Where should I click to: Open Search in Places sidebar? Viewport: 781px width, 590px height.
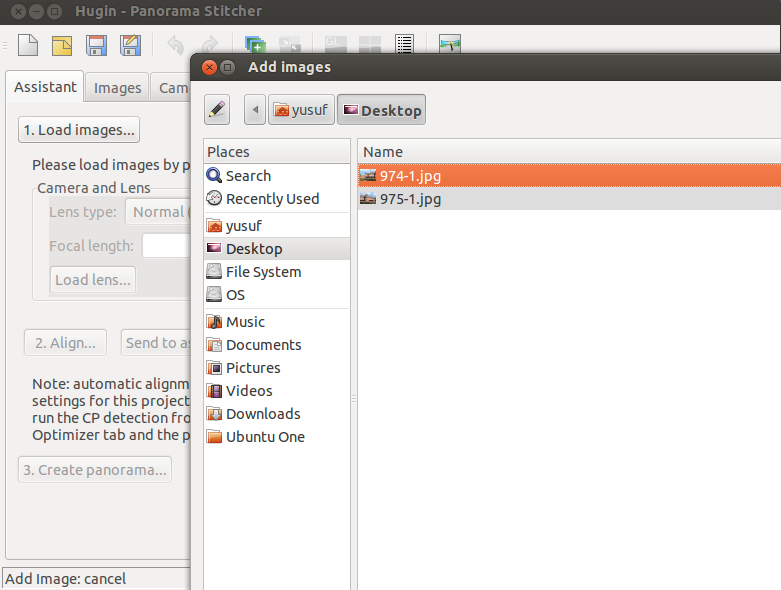[x=277, y=176]
